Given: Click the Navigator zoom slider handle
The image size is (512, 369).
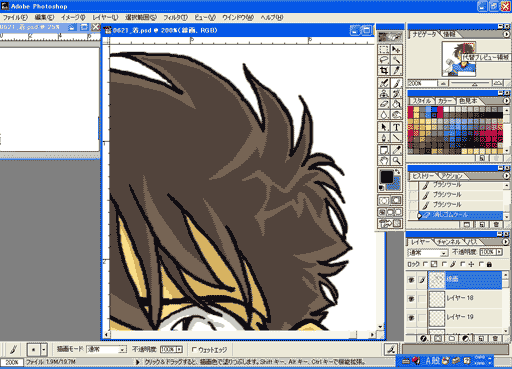Looking at the screenshot, I should [475, 84].
